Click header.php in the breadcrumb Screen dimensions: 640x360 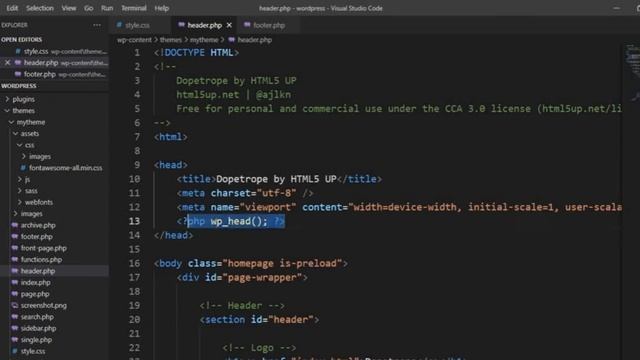(254, 40)
